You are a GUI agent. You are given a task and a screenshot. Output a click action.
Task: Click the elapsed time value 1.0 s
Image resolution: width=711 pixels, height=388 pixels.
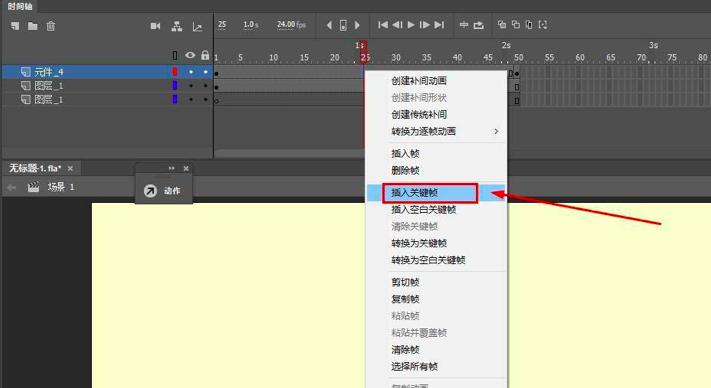251,24
